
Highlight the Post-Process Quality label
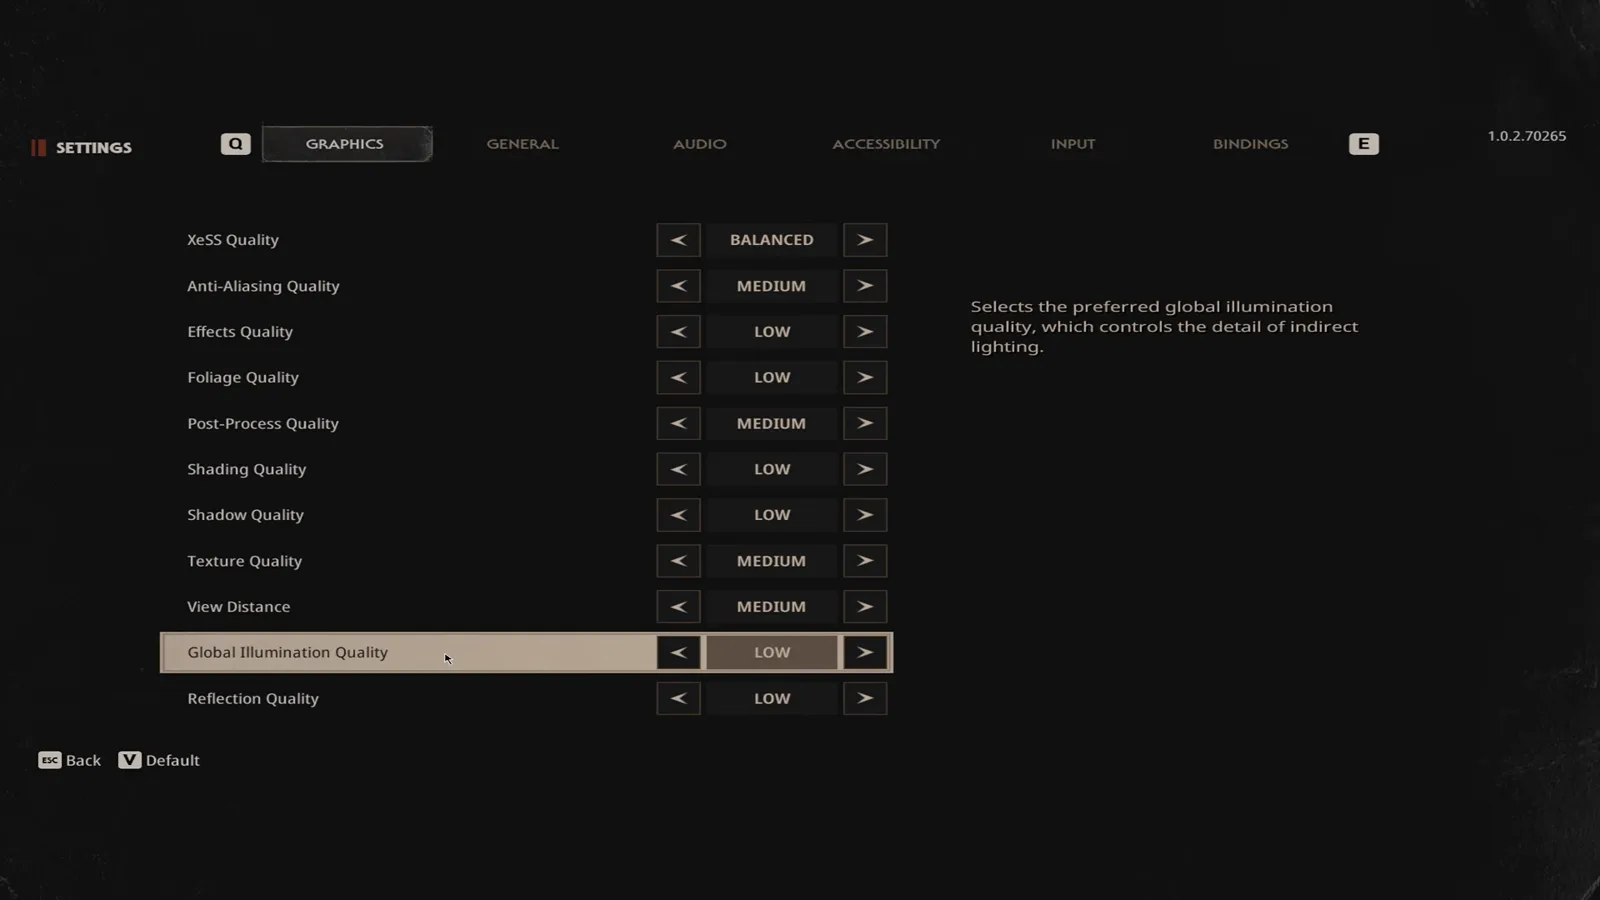tap(263, 424)
